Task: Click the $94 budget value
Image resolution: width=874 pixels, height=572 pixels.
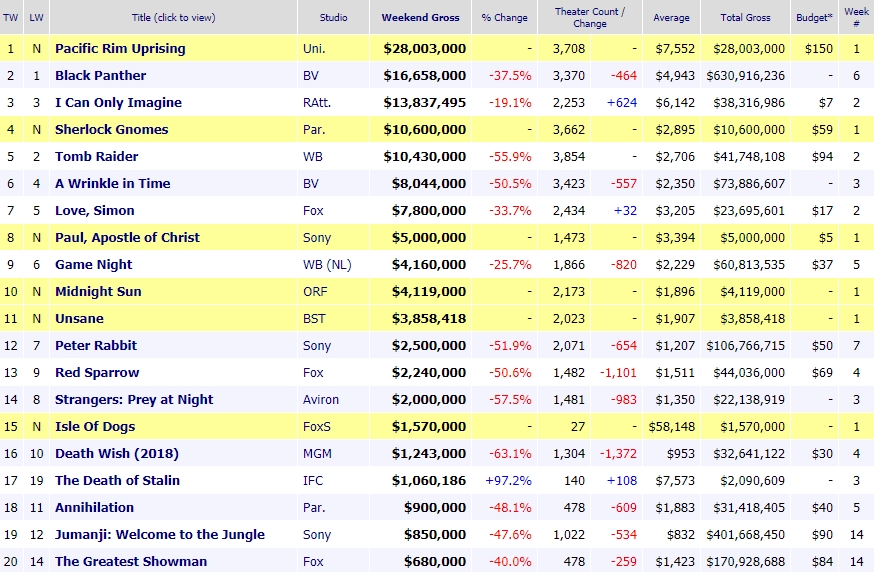Action: (x=822, y=157)
